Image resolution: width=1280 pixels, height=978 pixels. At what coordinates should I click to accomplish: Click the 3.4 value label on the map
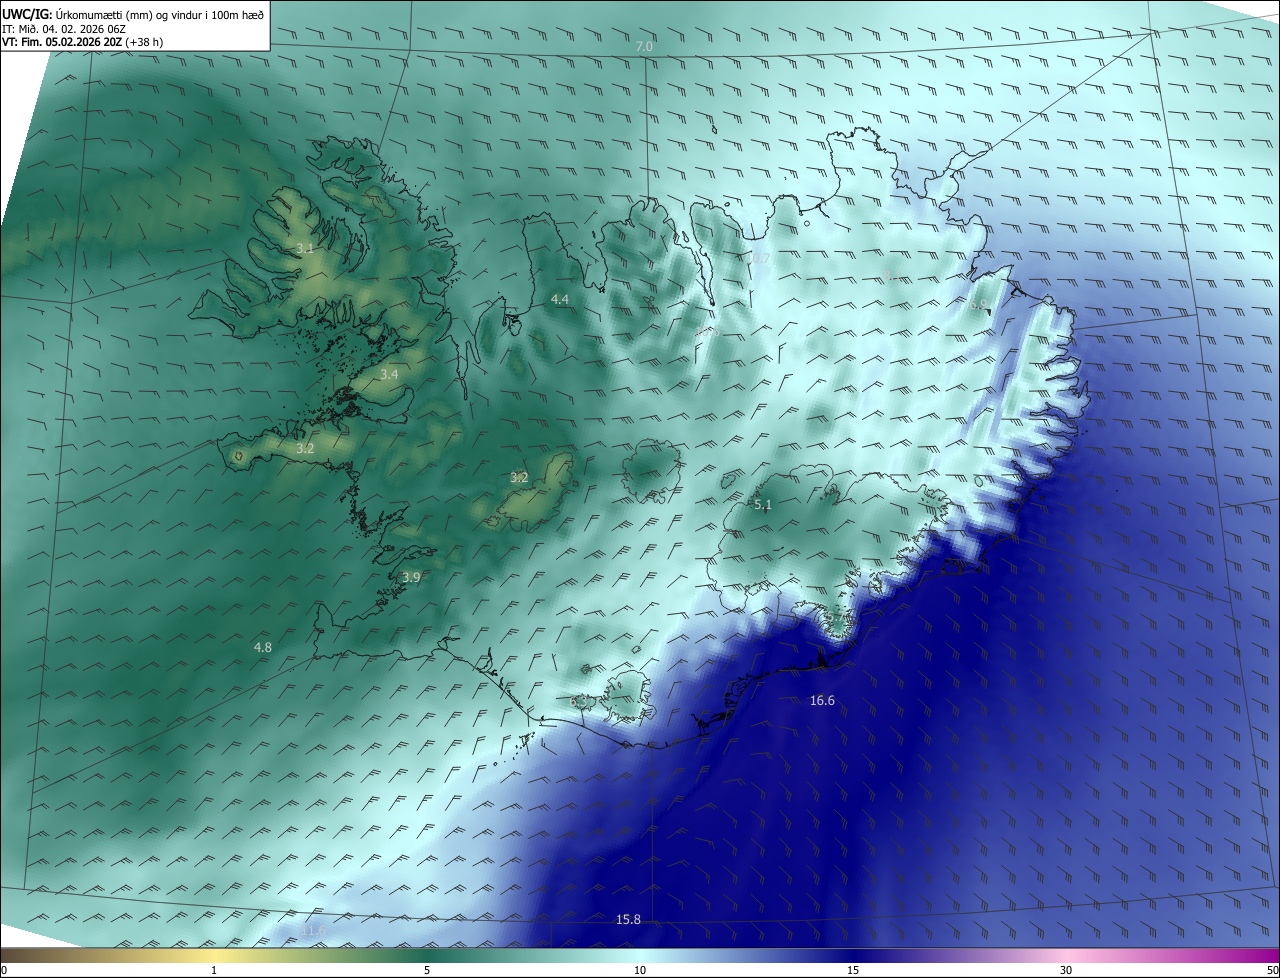pyautogui.click(x=389, y=375)
